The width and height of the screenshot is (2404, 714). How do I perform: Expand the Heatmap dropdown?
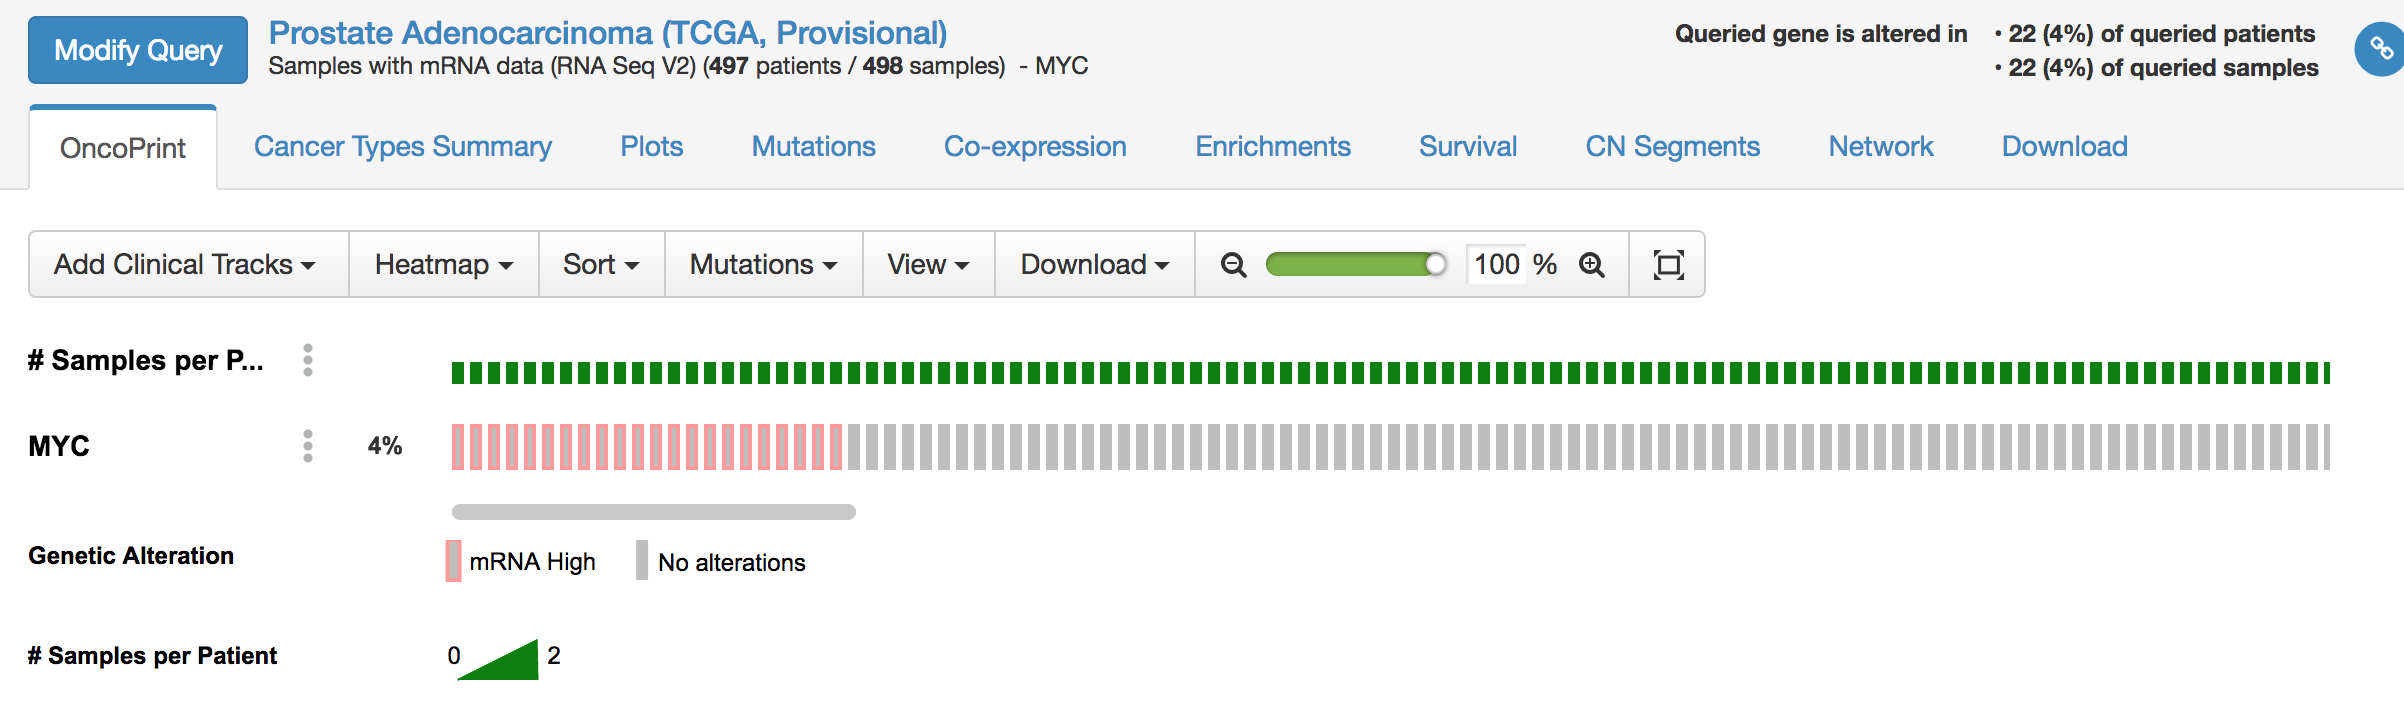[443, 264]
